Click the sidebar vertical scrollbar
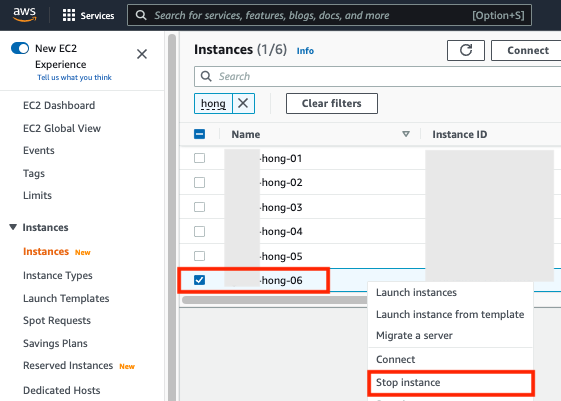Viewport: 561px width, 401px height. 172,217
